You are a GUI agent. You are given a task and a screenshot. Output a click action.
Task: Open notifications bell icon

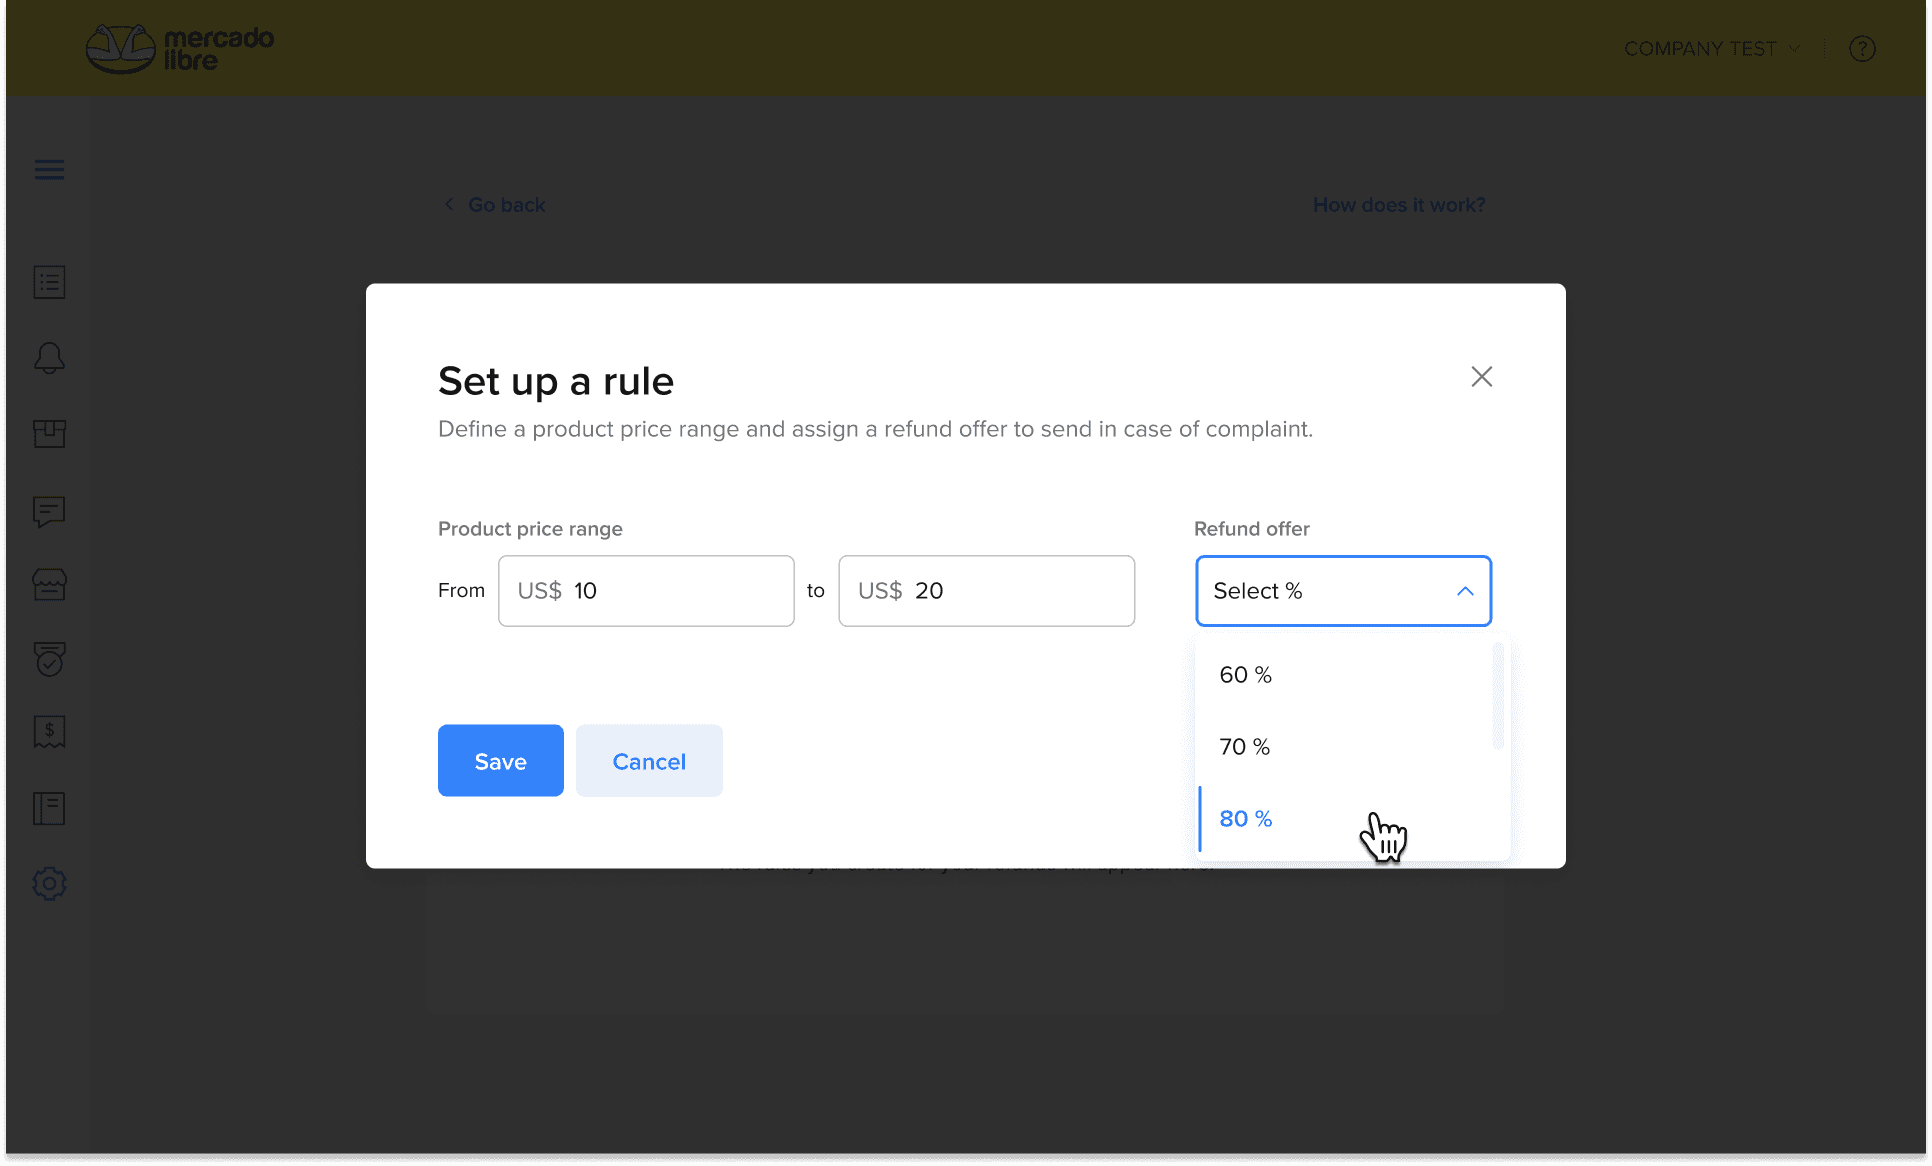coord(49,358)
